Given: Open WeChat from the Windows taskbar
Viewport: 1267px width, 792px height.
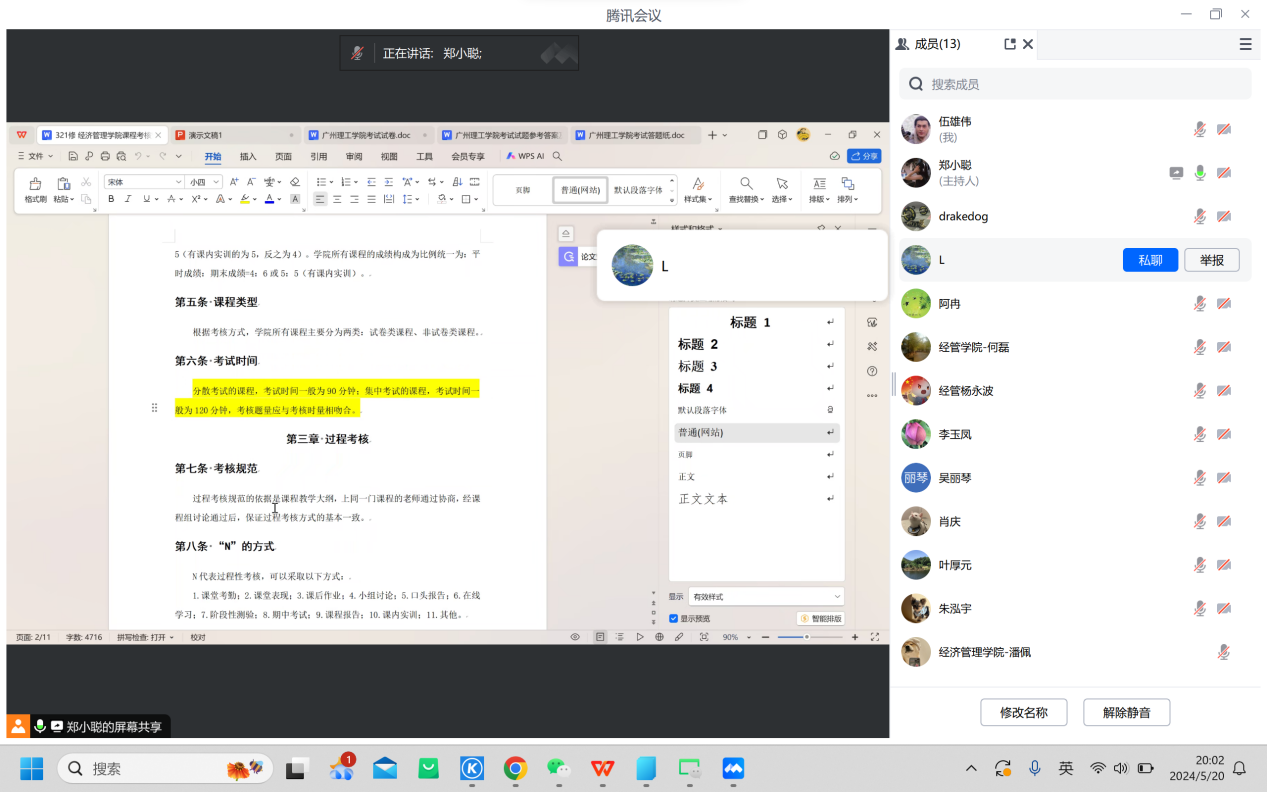Looking at the screenshot, I should 558,768.
